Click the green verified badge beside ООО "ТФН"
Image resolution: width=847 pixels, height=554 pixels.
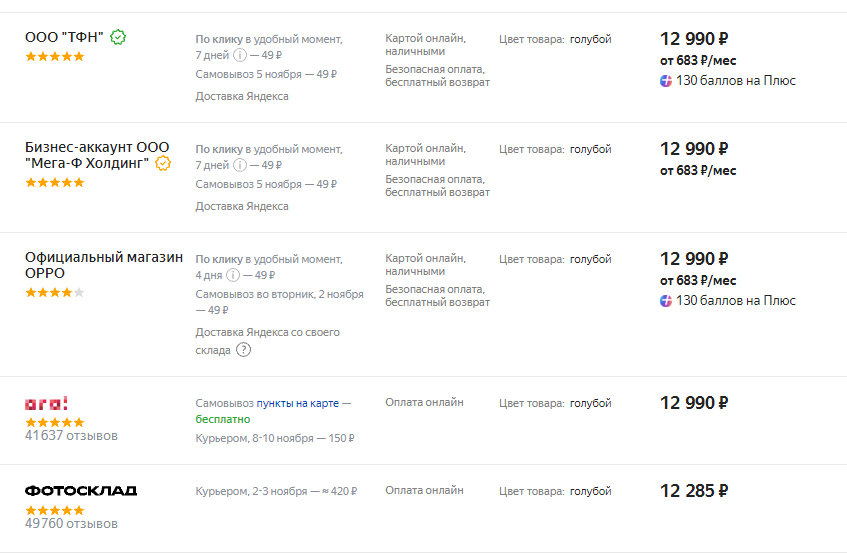tap(118, 38)
